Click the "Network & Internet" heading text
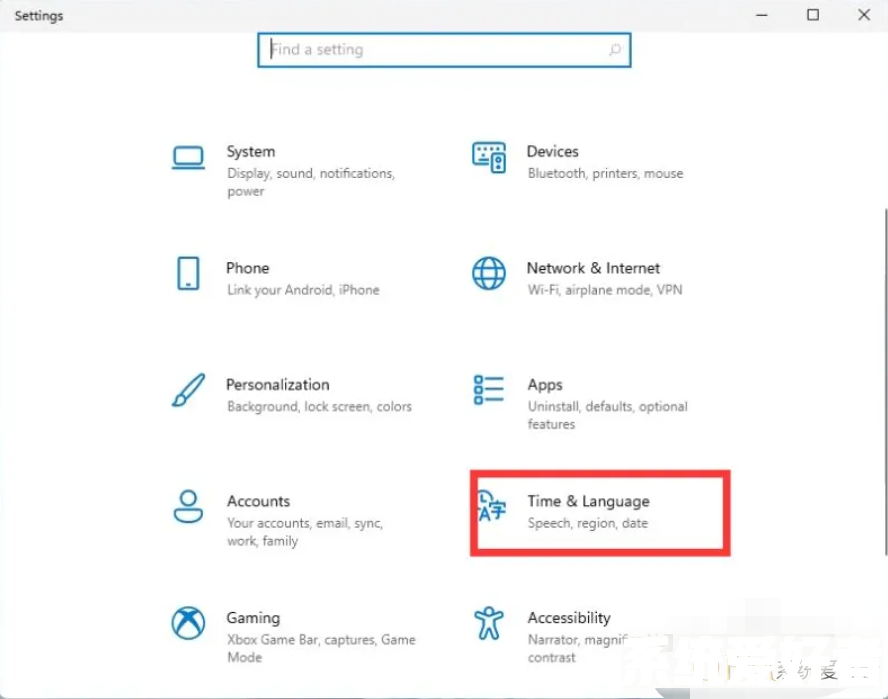Screen dimensions: 888x699 [x=593, y=268]
